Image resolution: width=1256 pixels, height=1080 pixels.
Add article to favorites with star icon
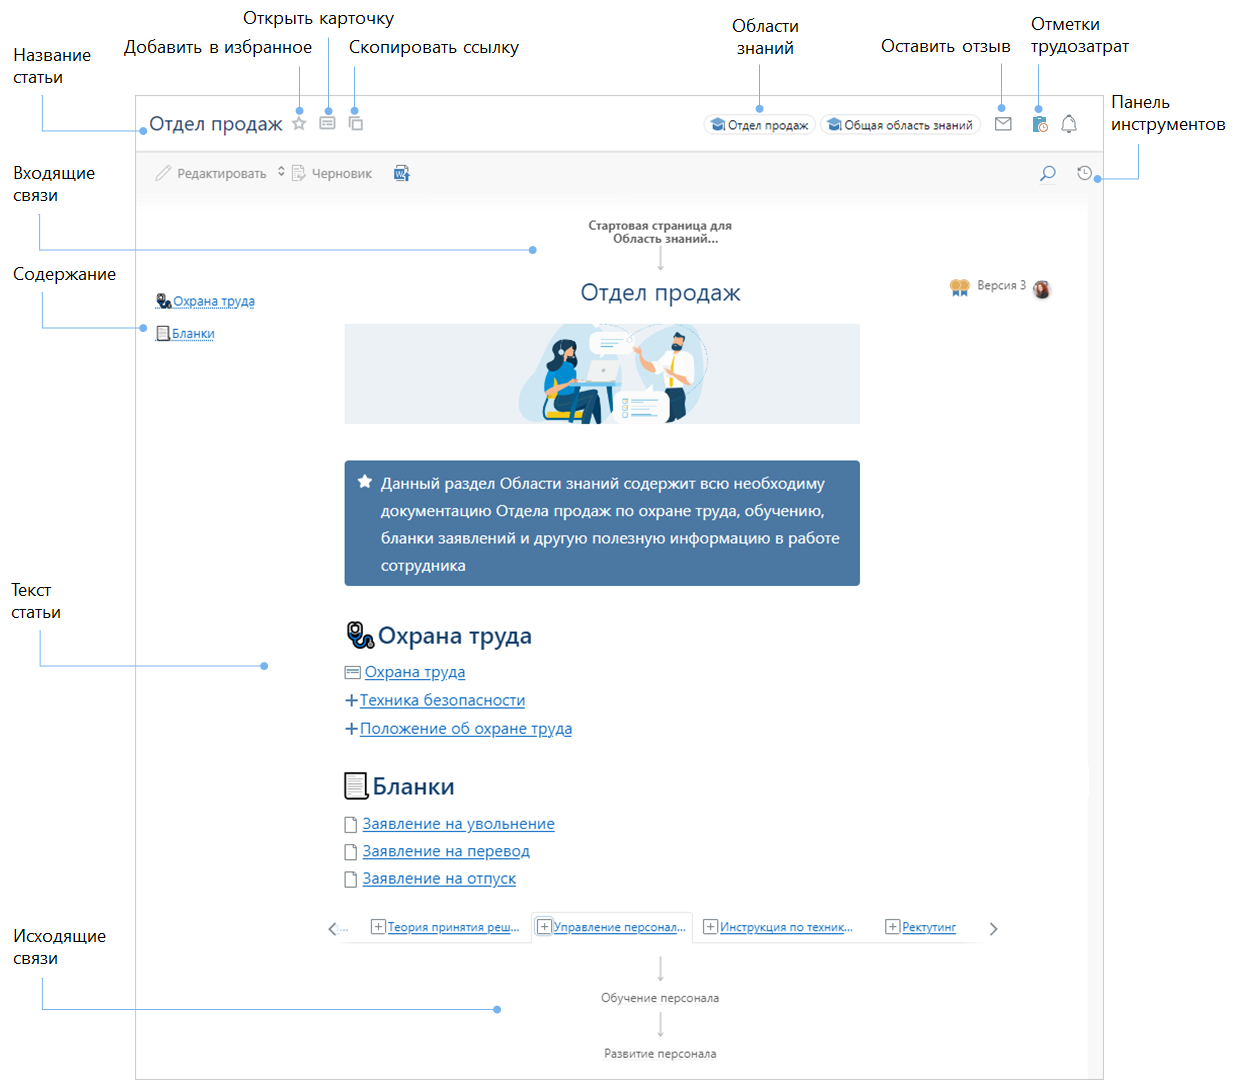299,124
